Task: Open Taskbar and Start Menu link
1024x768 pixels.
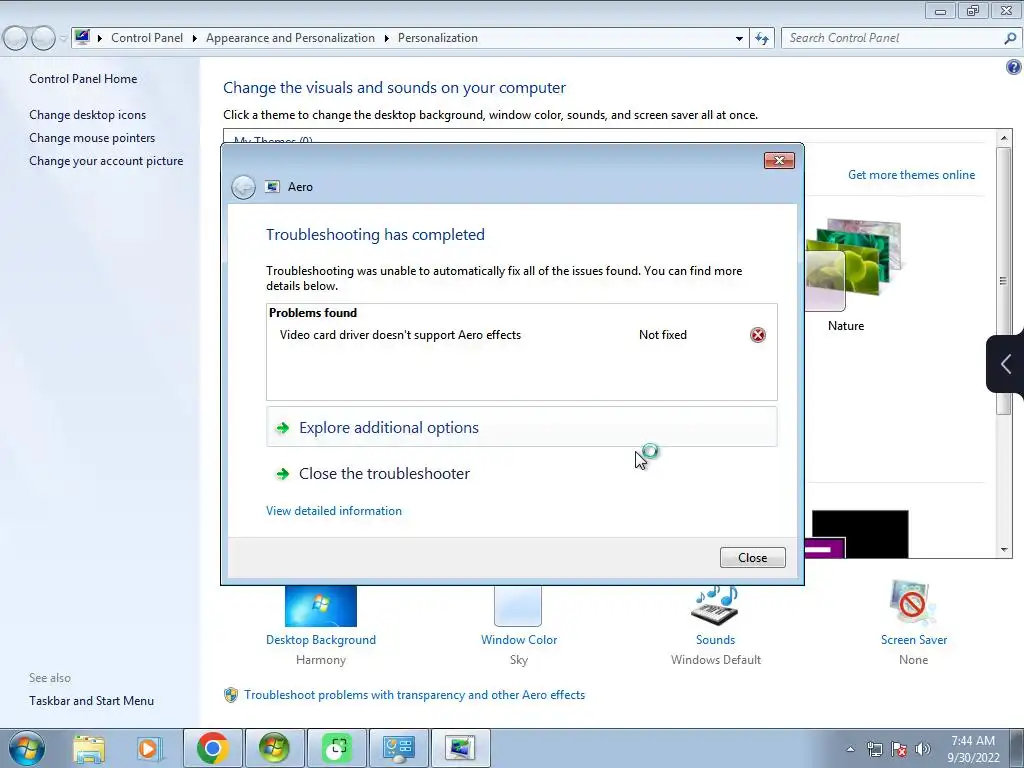Action: tap(91, 701)
